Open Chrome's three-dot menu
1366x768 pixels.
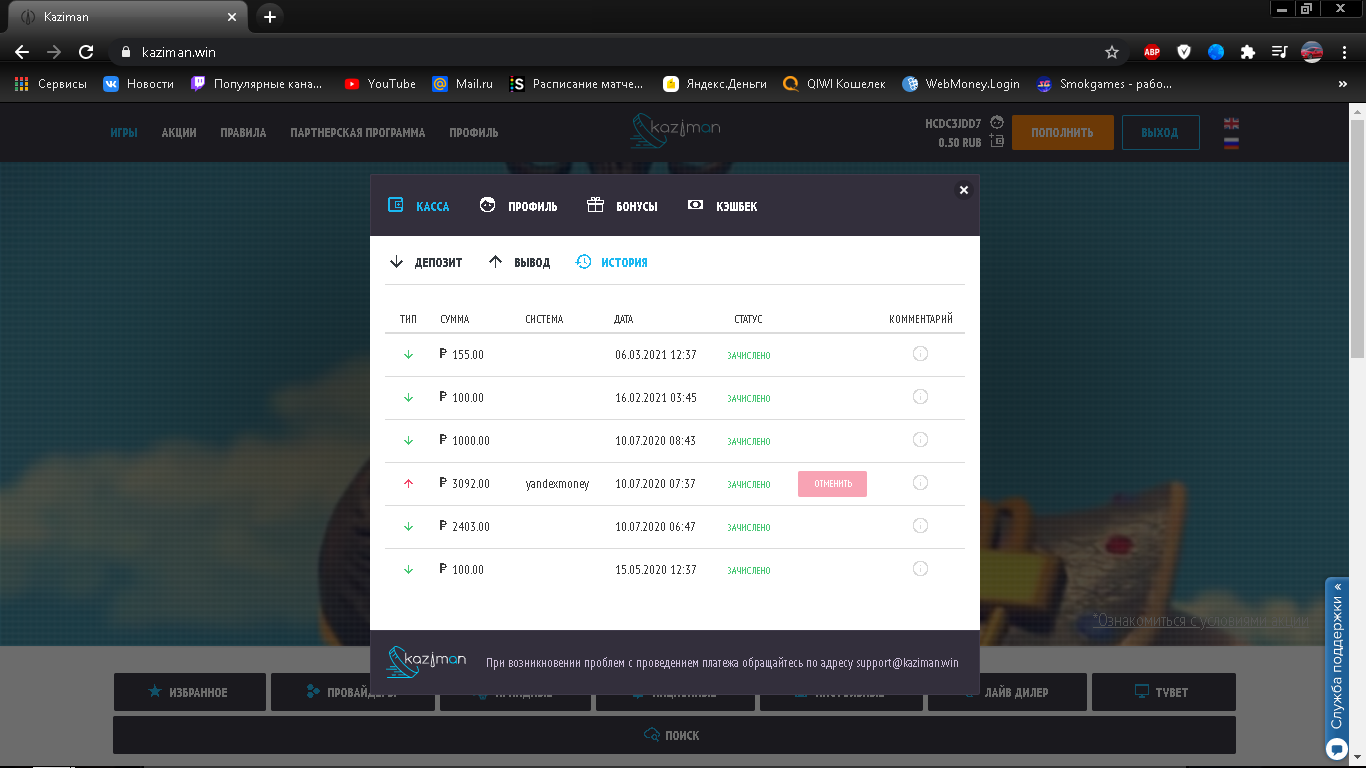pyautogui.click(x=1343, y=52)
